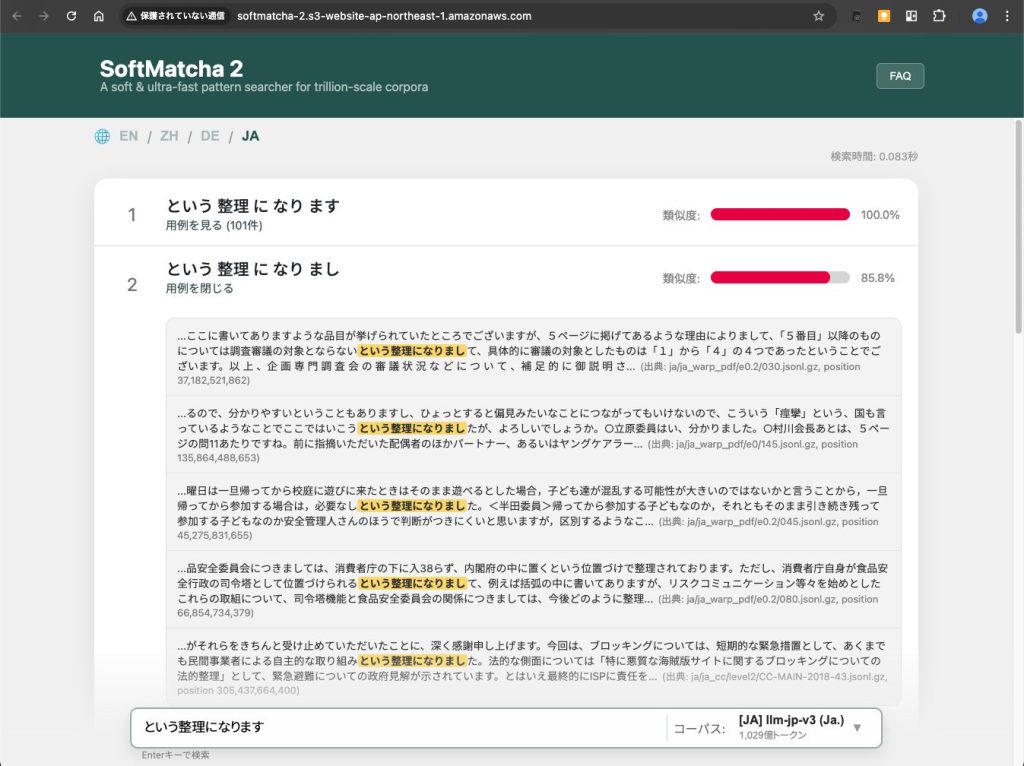Switch language to ZH
Screen dimensions: 1024x766
169,136
